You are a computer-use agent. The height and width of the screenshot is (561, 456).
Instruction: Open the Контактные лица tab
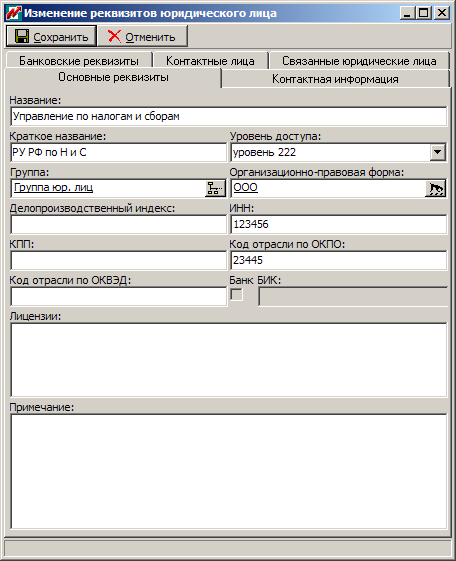tap(210, 61)
